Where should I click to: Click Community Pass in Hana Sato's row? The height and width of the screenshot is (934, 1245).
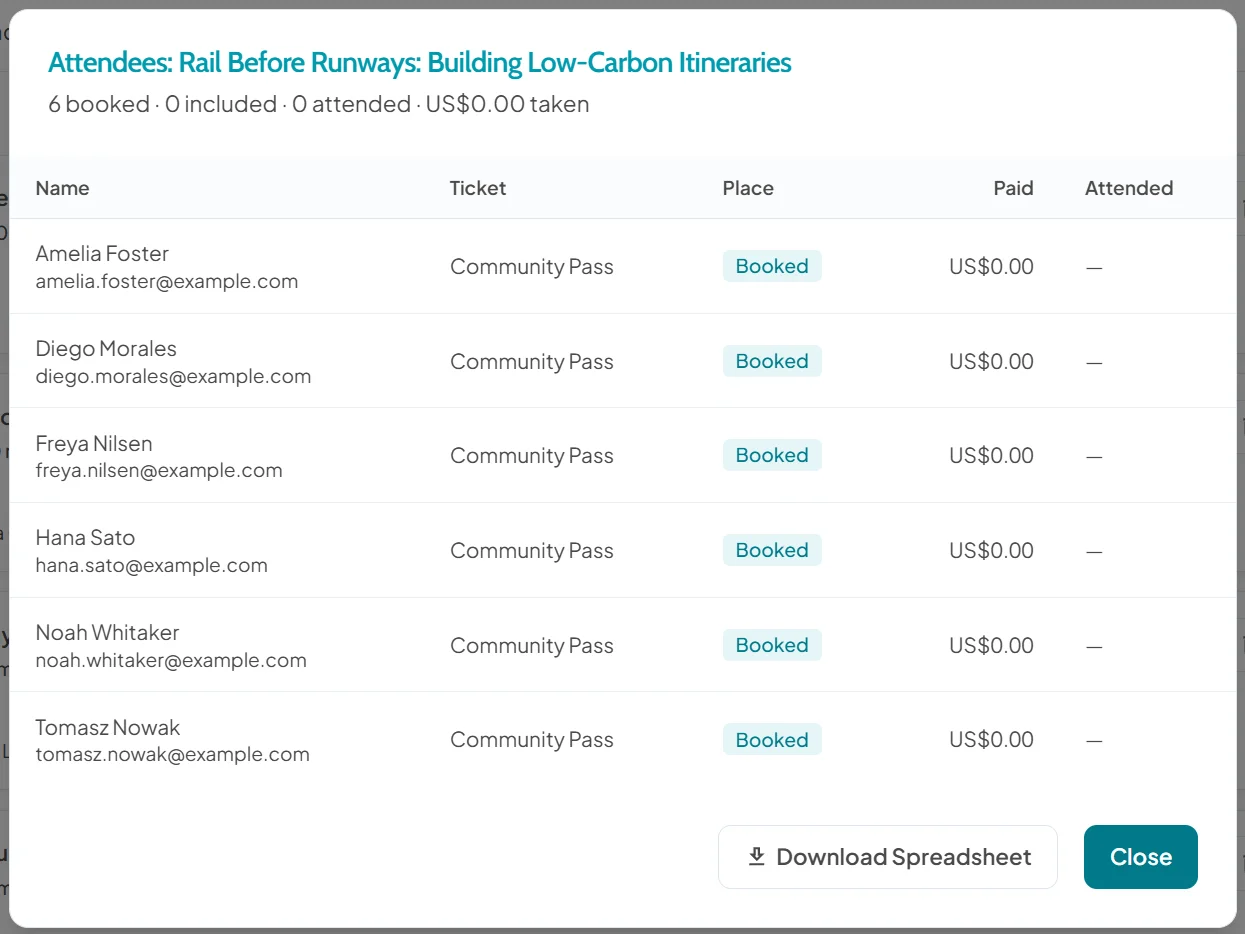(532, 551)
